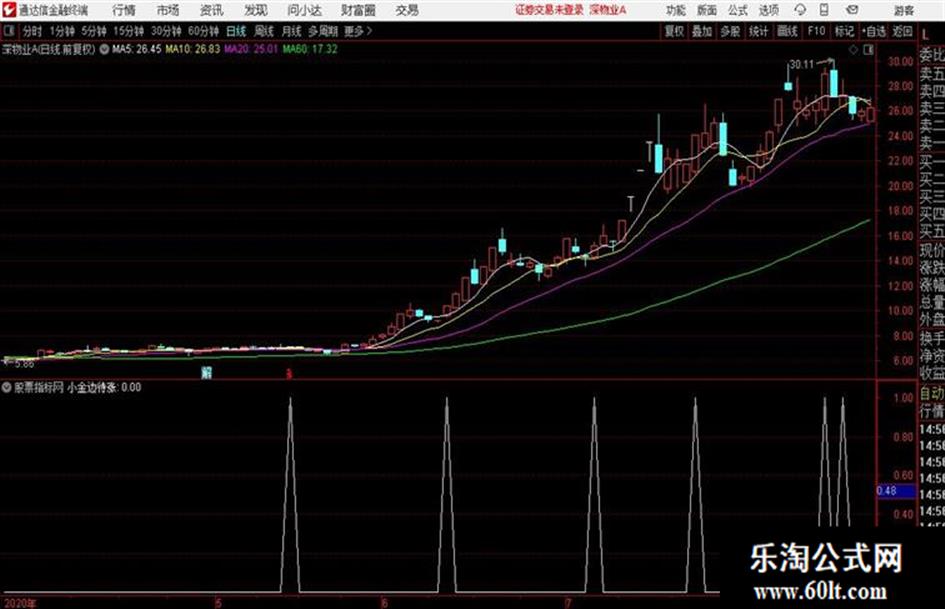Image resolution: width=945 pixels, height=609 pixels.
Task: Open the 行情 menu
Action: pyautogui.click(x=124, y=10)
